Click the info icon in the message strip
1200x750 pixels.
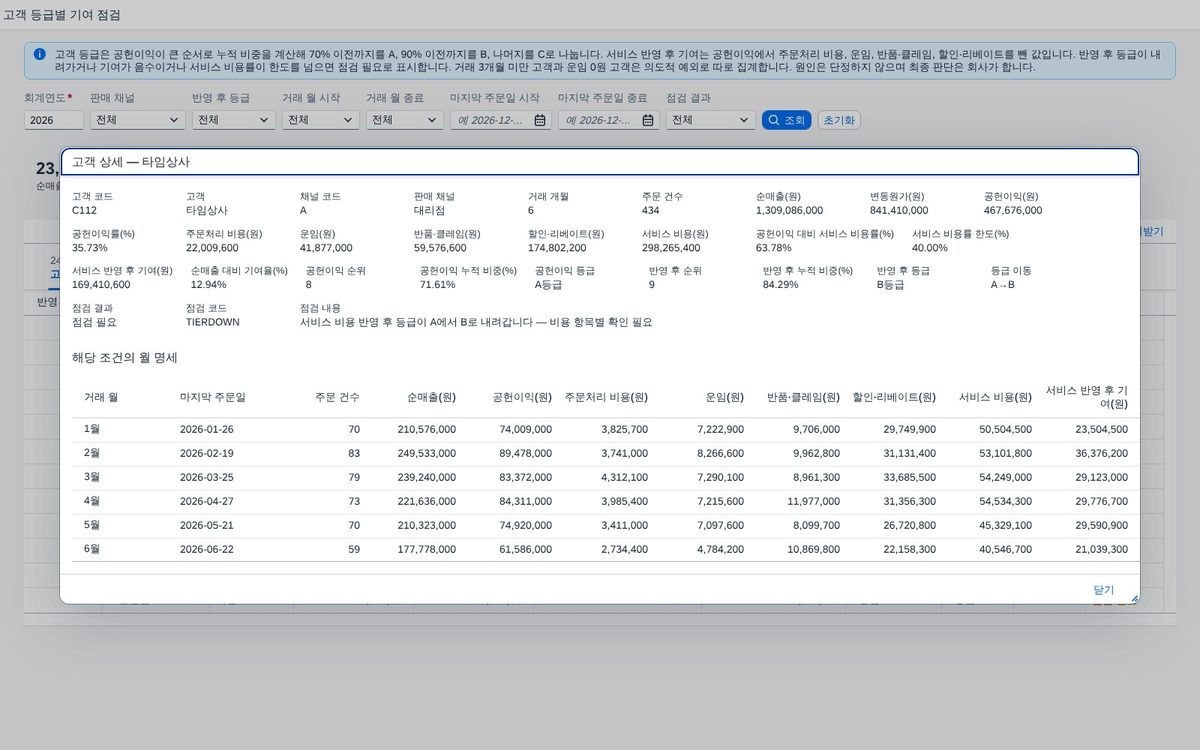click(x=39, y=54)
